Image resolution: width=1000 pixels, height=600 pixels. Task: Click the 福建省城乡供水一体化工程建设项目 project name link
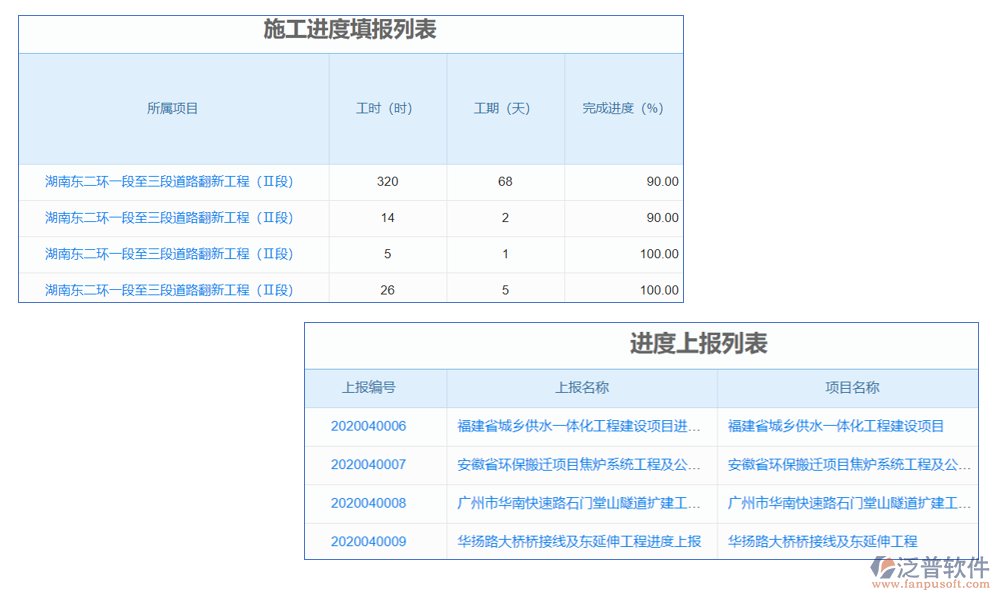tap(836, 426)
